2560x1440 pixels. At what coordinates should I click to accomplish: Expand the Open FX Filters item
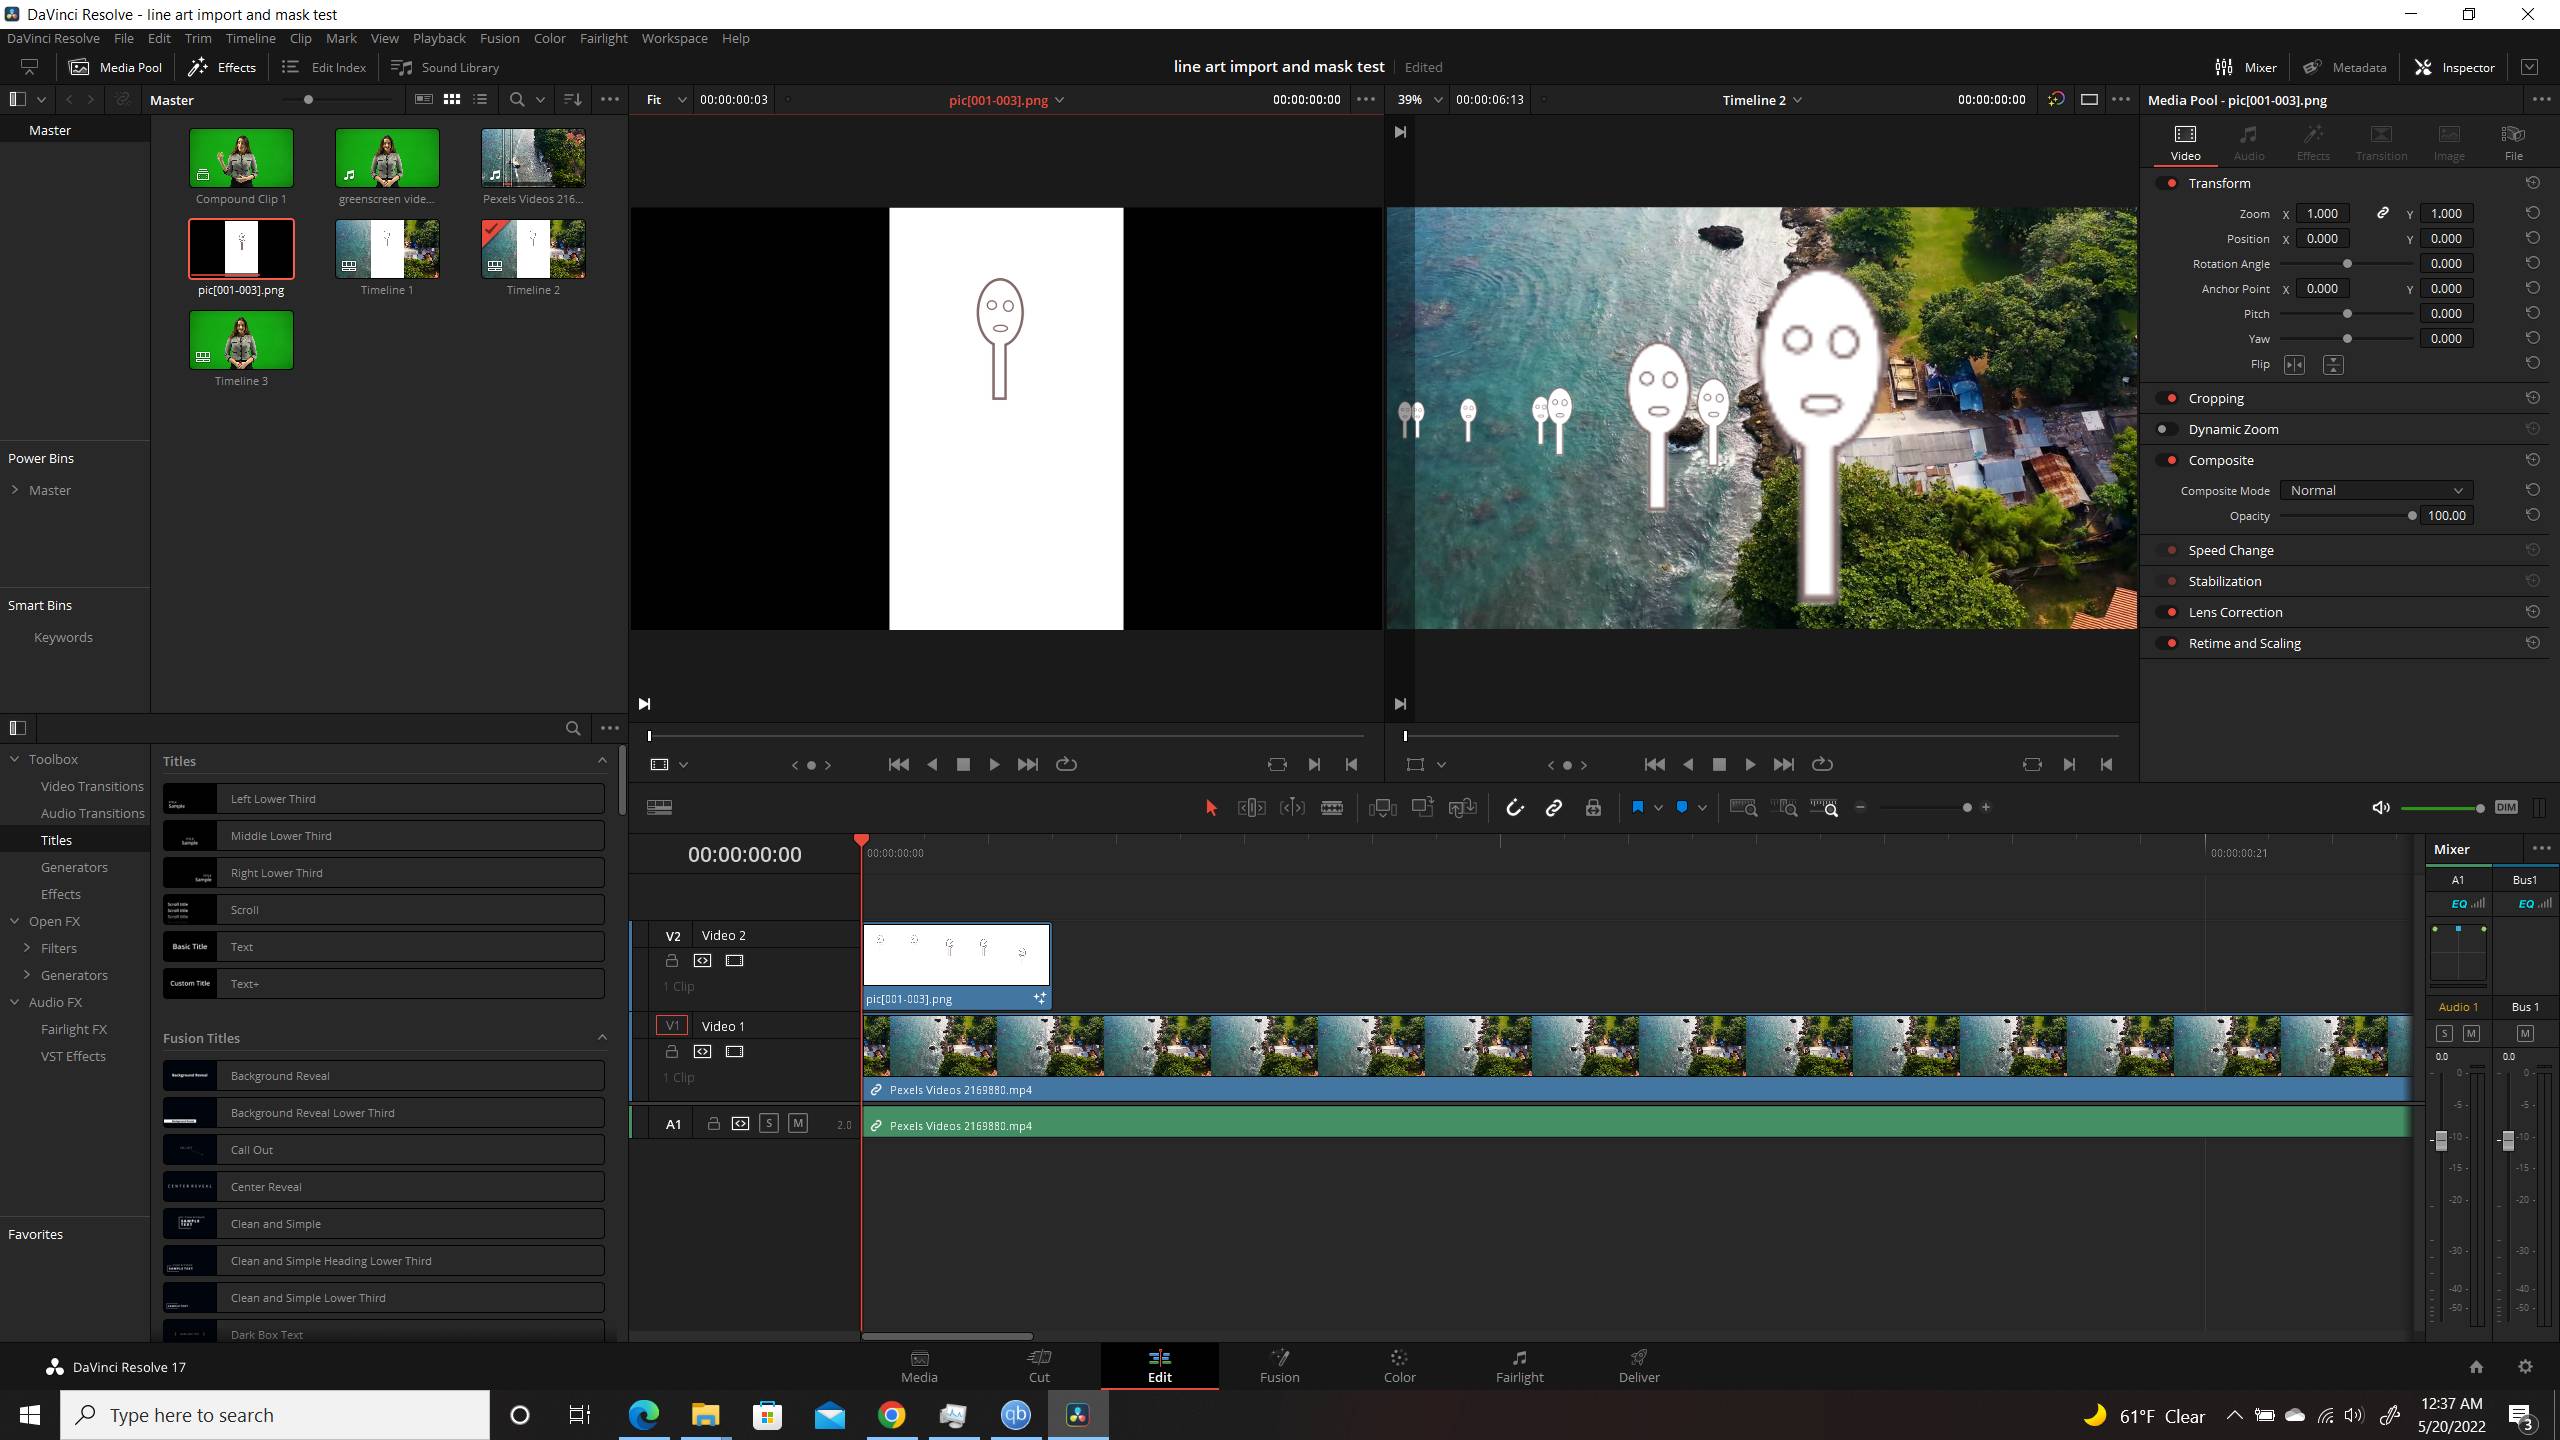pyautogui.click(x=27, y=948)
